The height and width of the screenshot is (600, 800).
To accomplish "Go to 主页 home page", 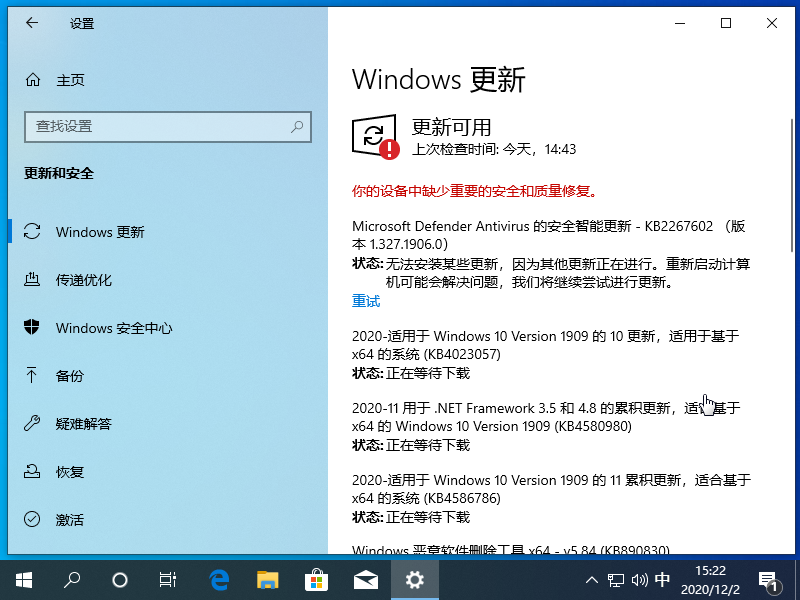I will (70, 80).
